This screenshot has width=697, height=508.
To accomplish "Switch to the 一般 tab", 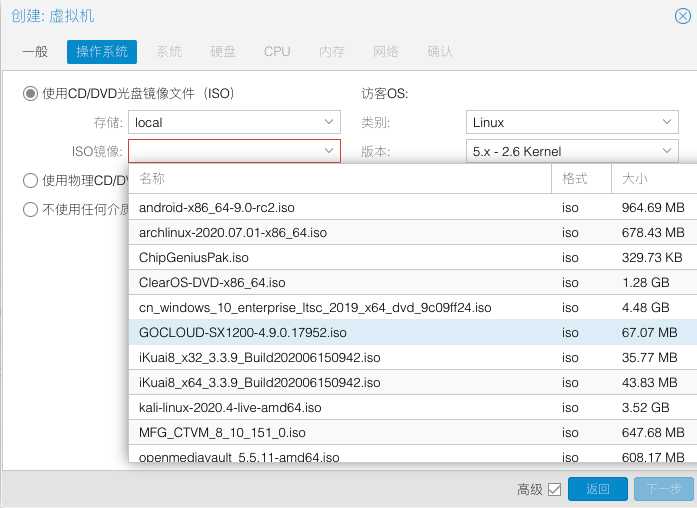I will (35, 51).
